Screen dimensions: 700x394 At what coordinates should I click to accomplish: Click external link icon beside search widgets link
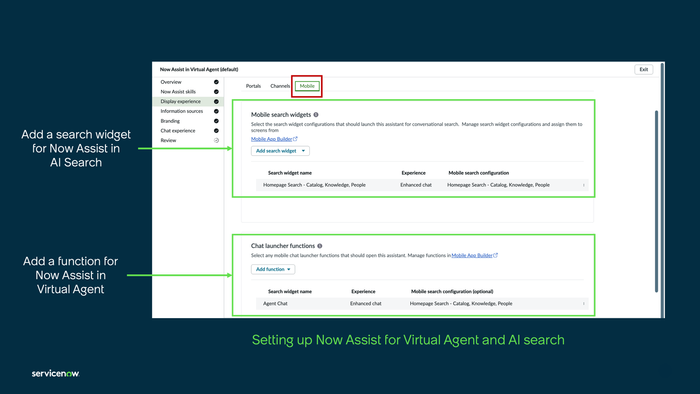pyautogui.click(x=295, y=139)
